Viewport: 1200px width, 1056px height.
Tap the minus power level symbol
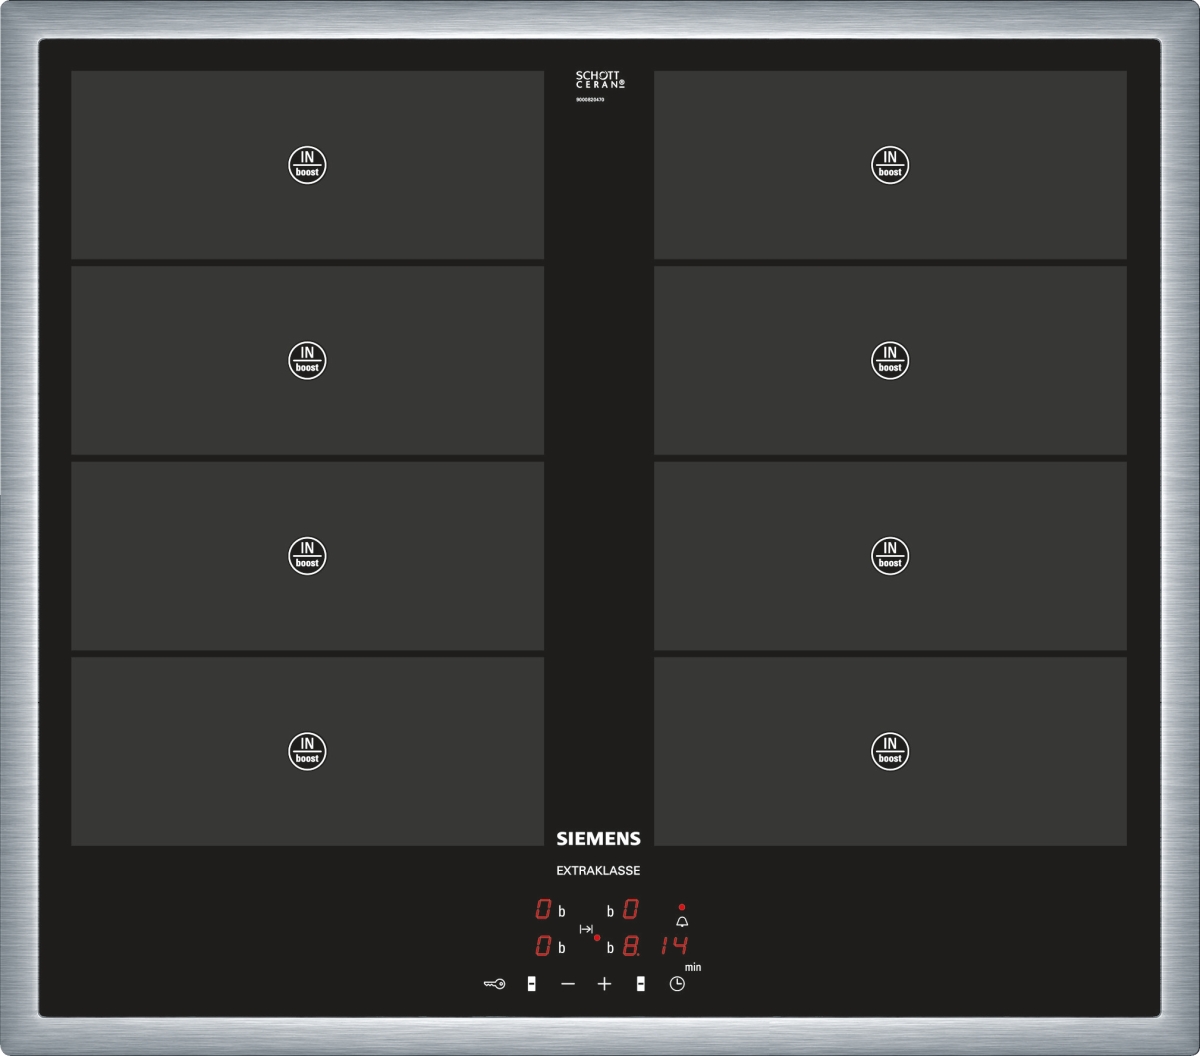pos(568,984)
